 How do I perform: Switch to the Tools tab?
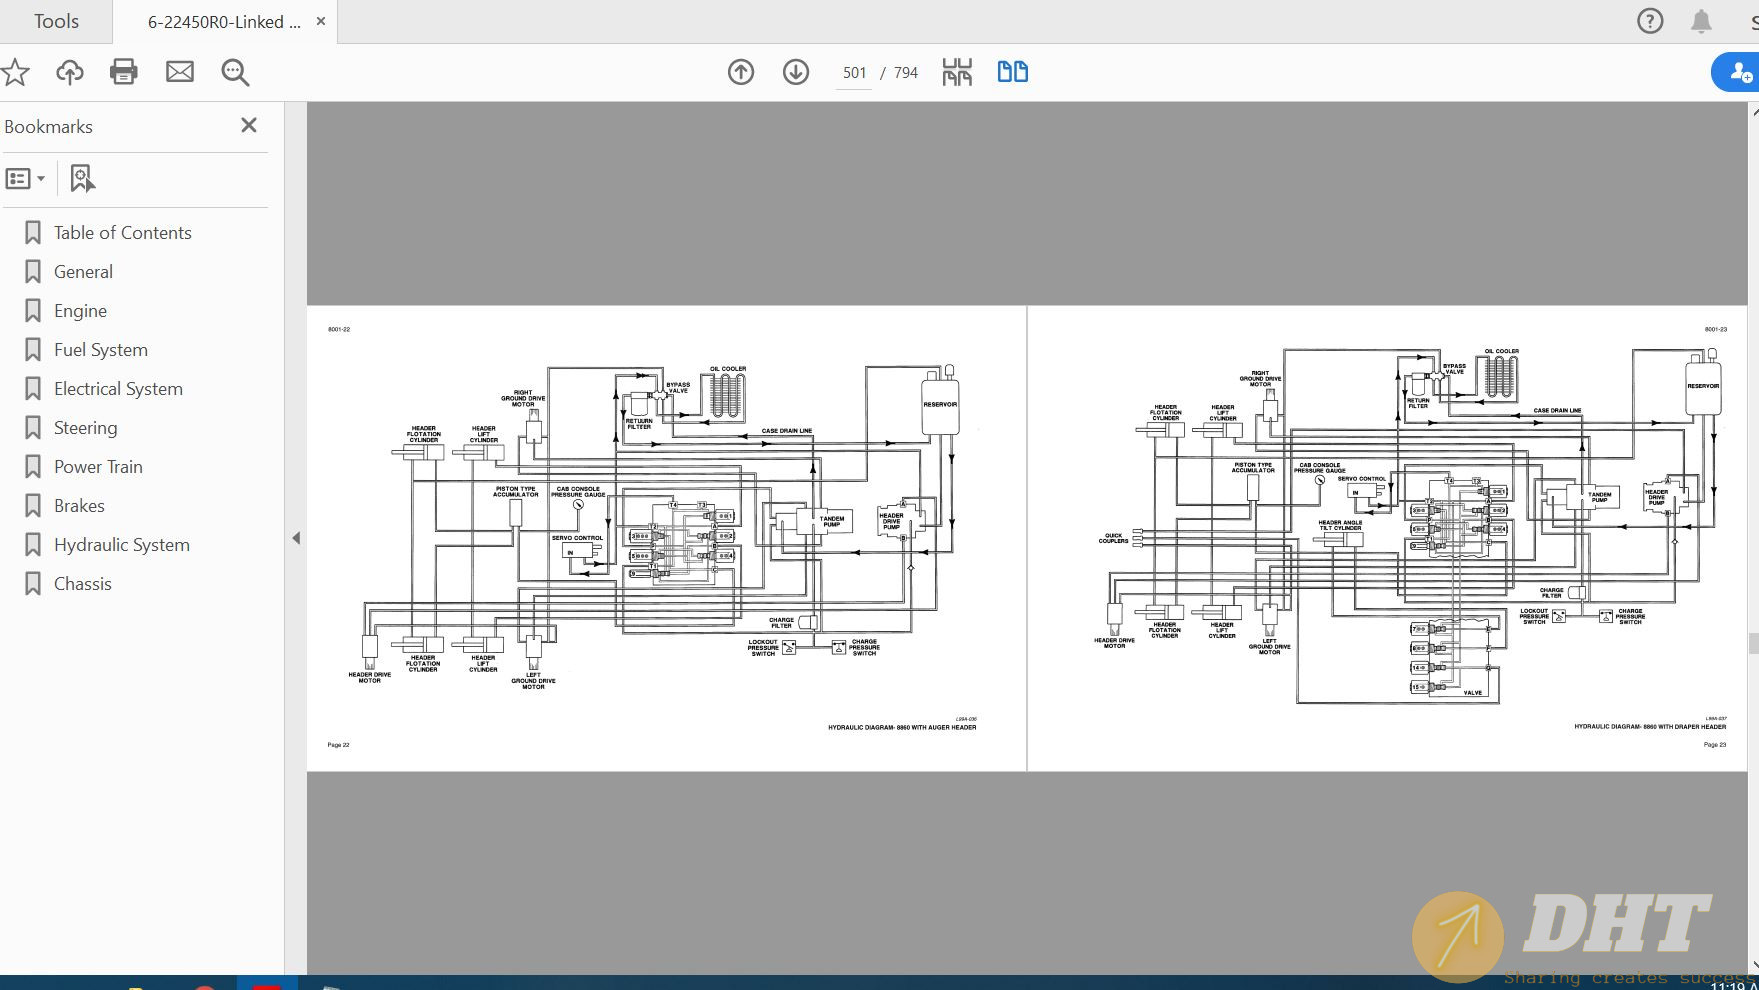[x=55, y=20]
